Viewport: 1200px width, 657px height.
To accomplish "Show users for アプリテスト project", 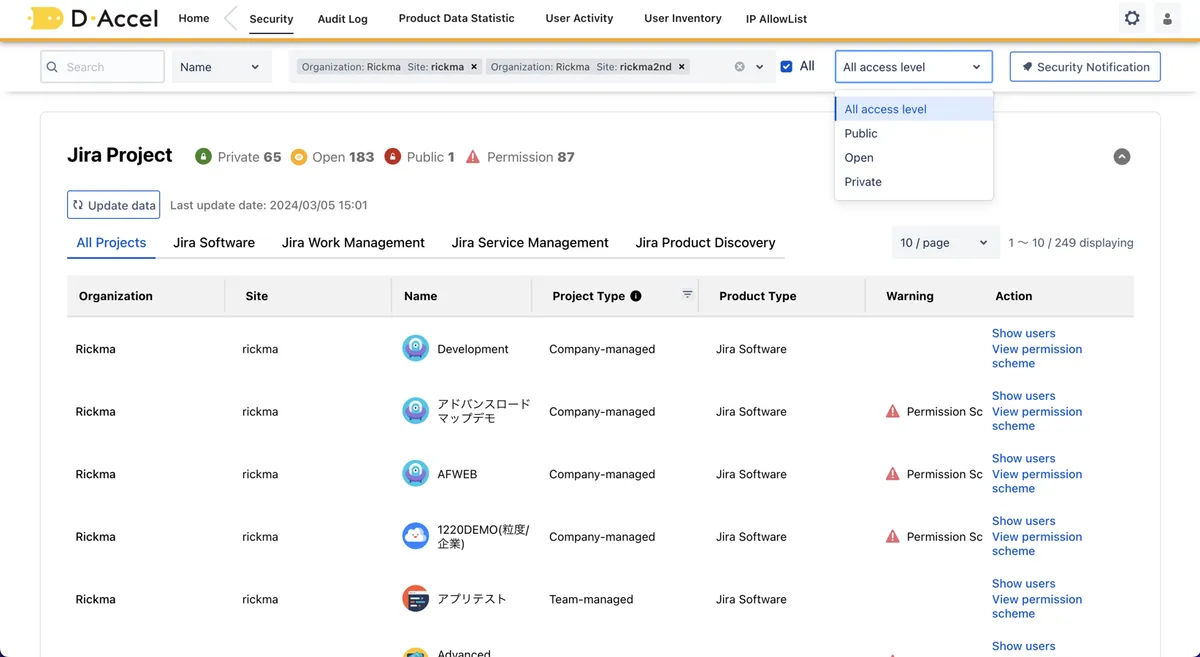I will [x=1023, y=583].
